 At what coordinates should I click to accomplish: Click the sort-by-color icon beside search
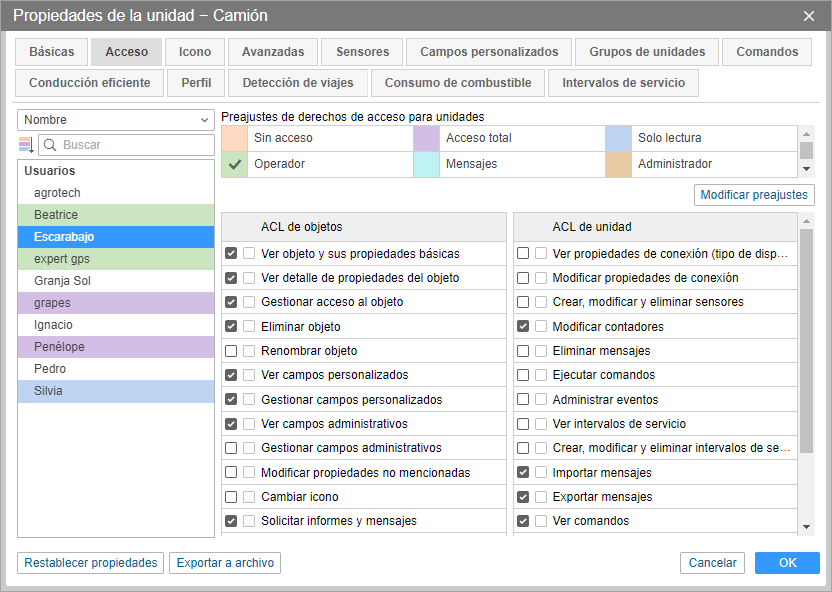pos(26,145)
